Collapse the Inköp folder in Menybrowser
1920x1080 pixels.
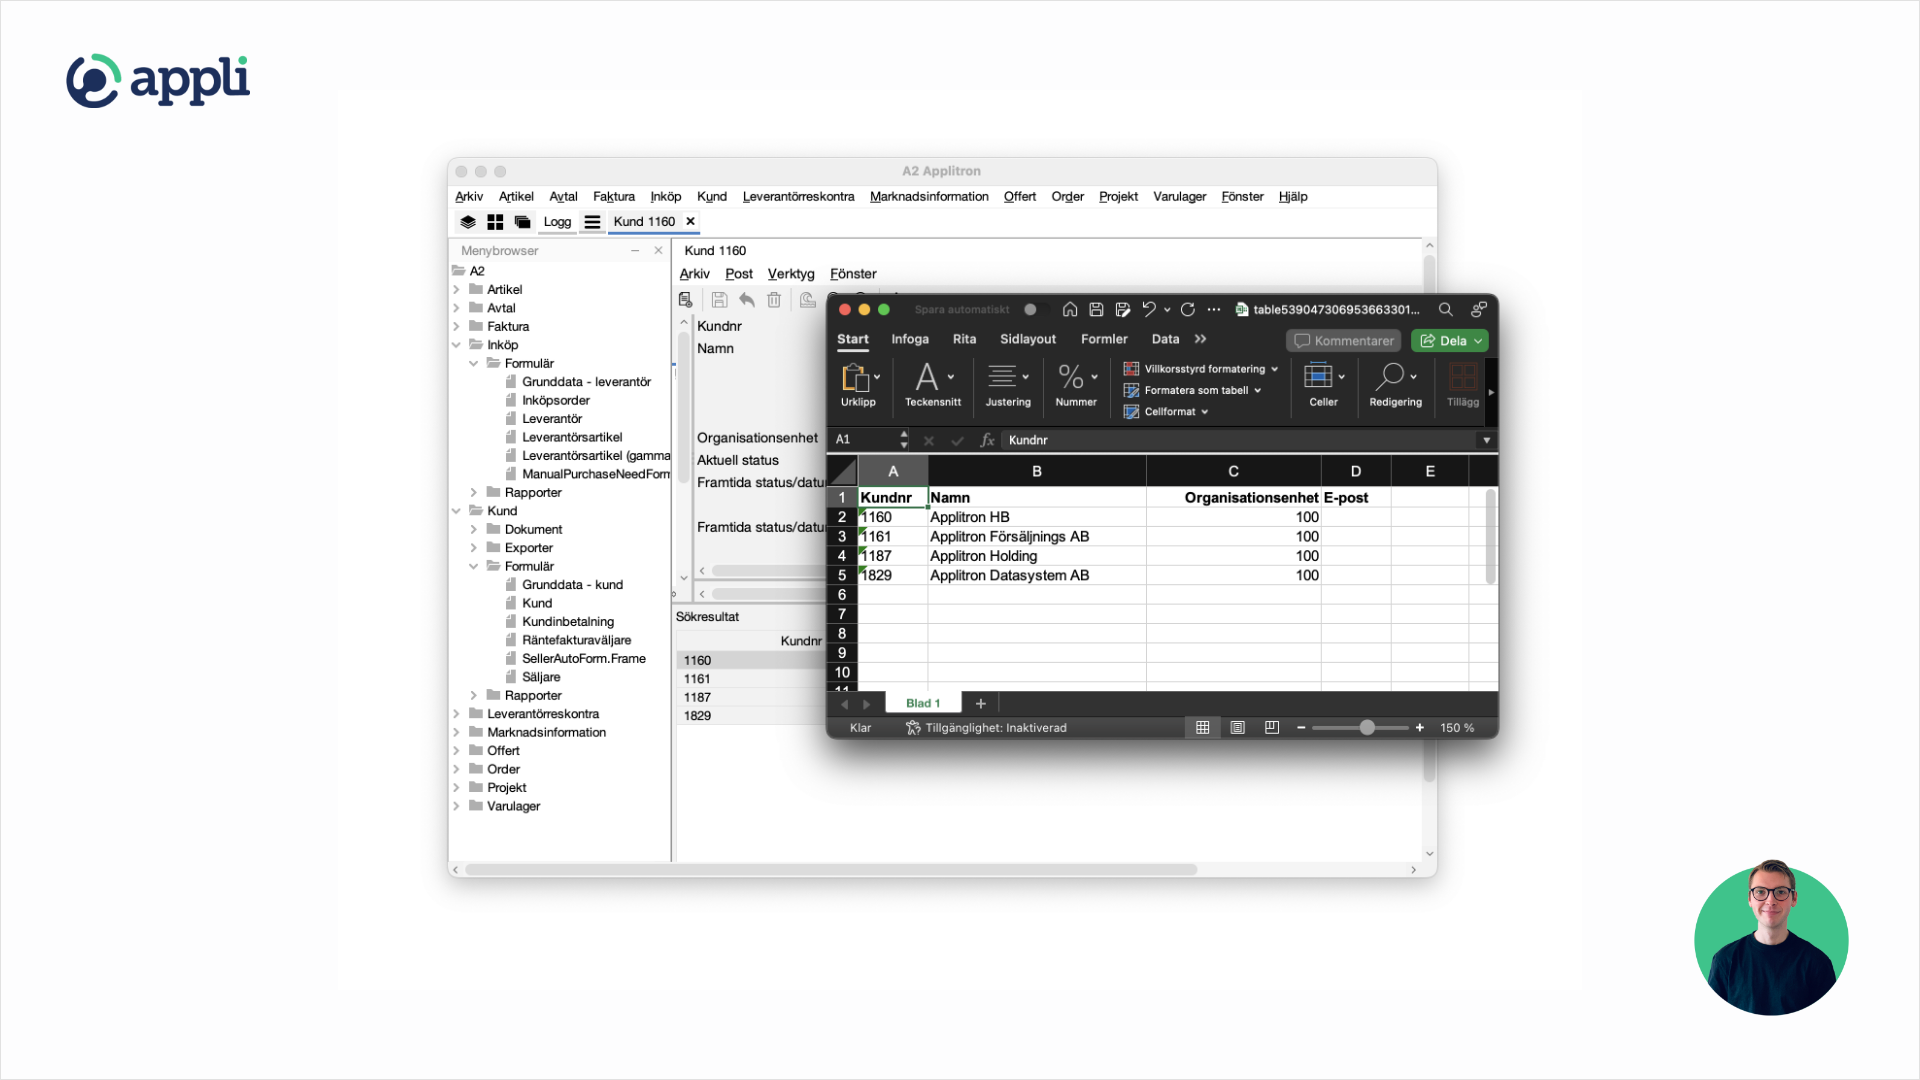pyautogui.click(x=457, y=345)
